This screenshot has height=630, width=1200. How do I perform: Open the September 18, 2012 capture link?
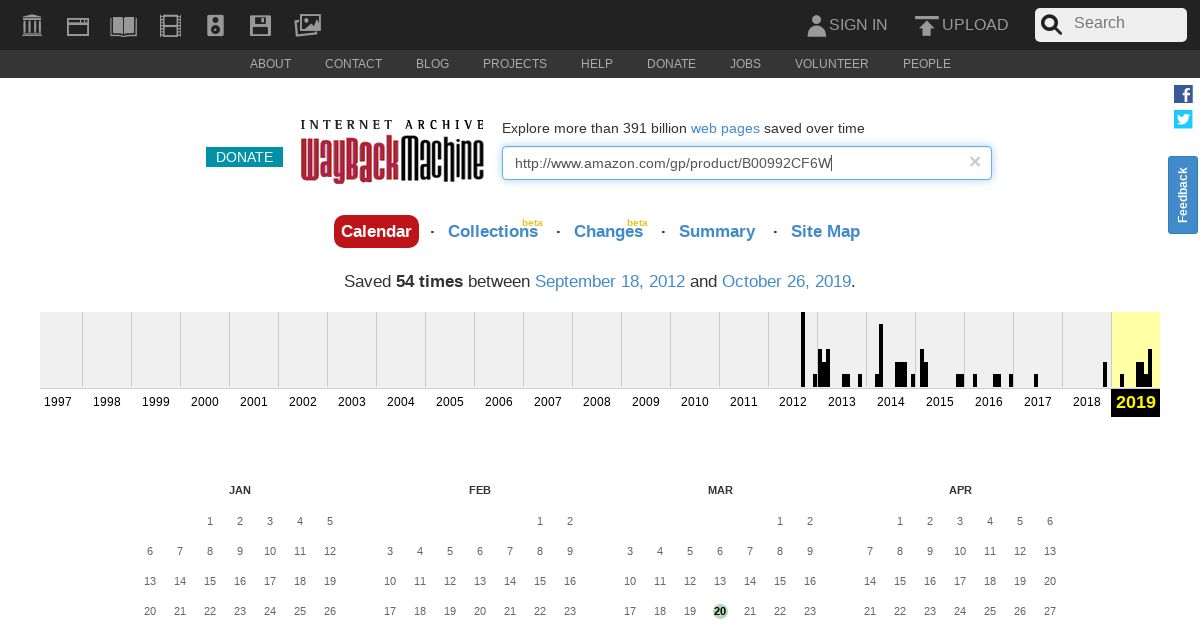(x=610, y=281)
